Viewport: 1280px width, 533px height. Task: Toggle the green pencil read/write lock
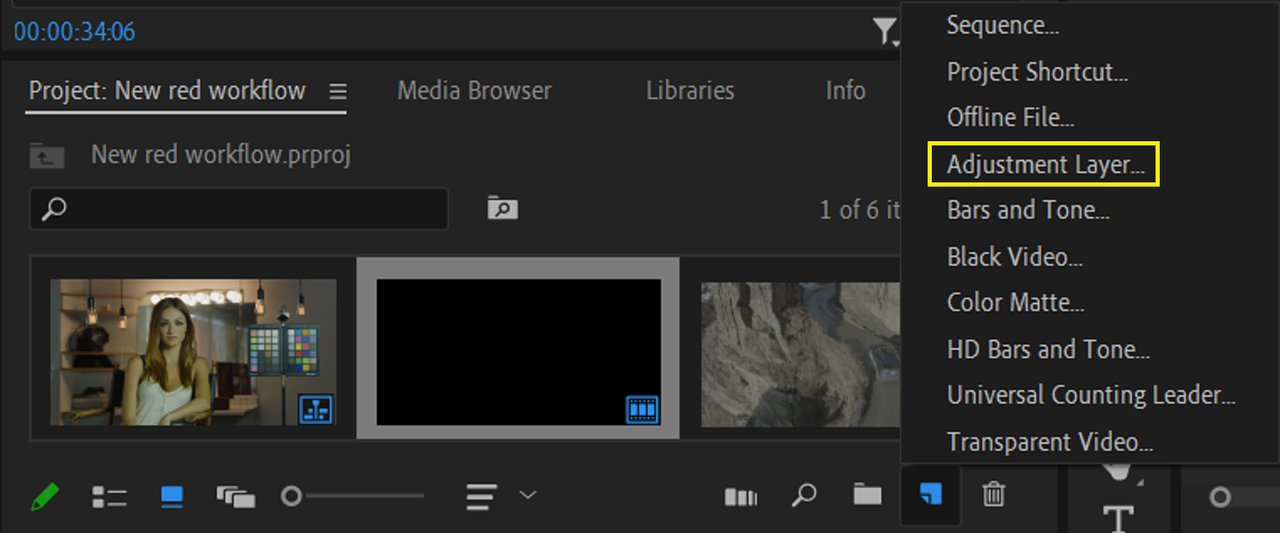tap(44, 496)
